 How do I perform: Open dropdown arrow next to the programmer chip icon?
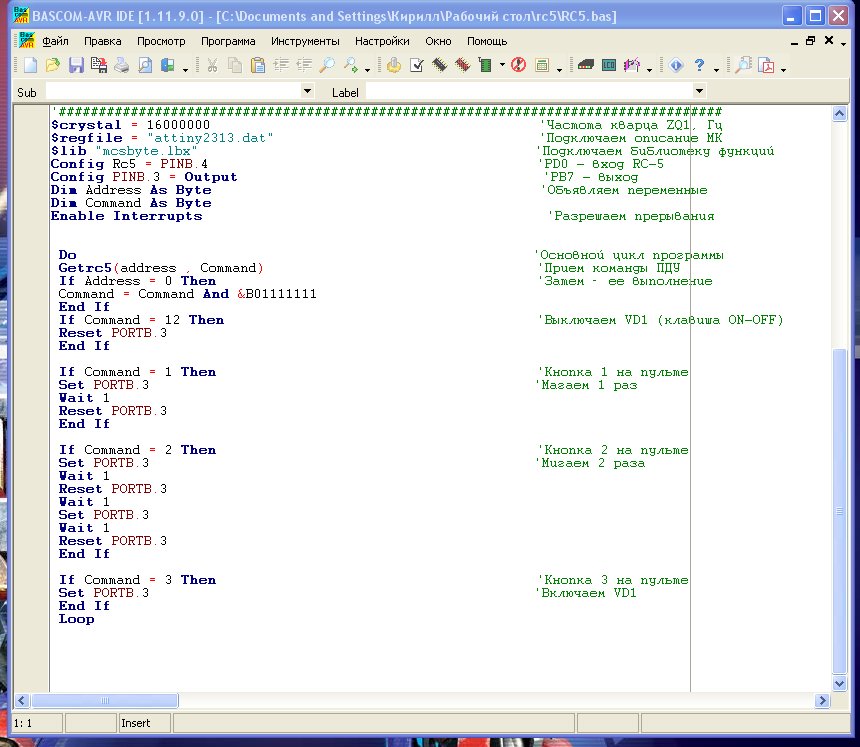(x=502, y=67)
